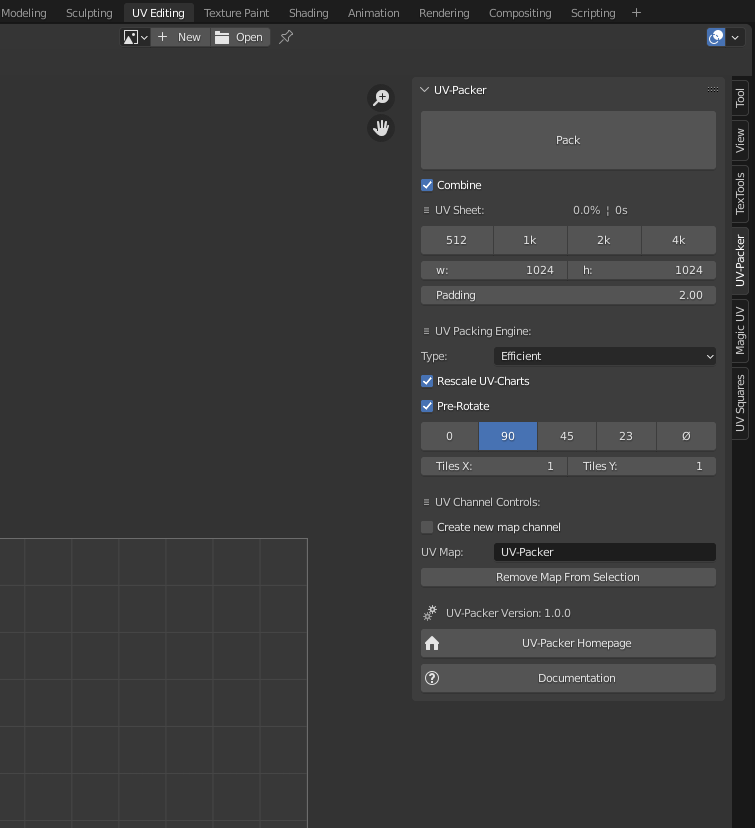755x828 pixels.
Task: Set UV sheet size to 4k
Action: [679, 240]
